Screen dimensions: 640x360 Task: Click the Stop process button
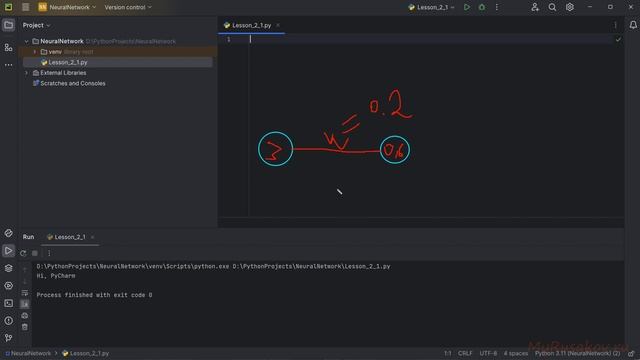tap(35, 253)
